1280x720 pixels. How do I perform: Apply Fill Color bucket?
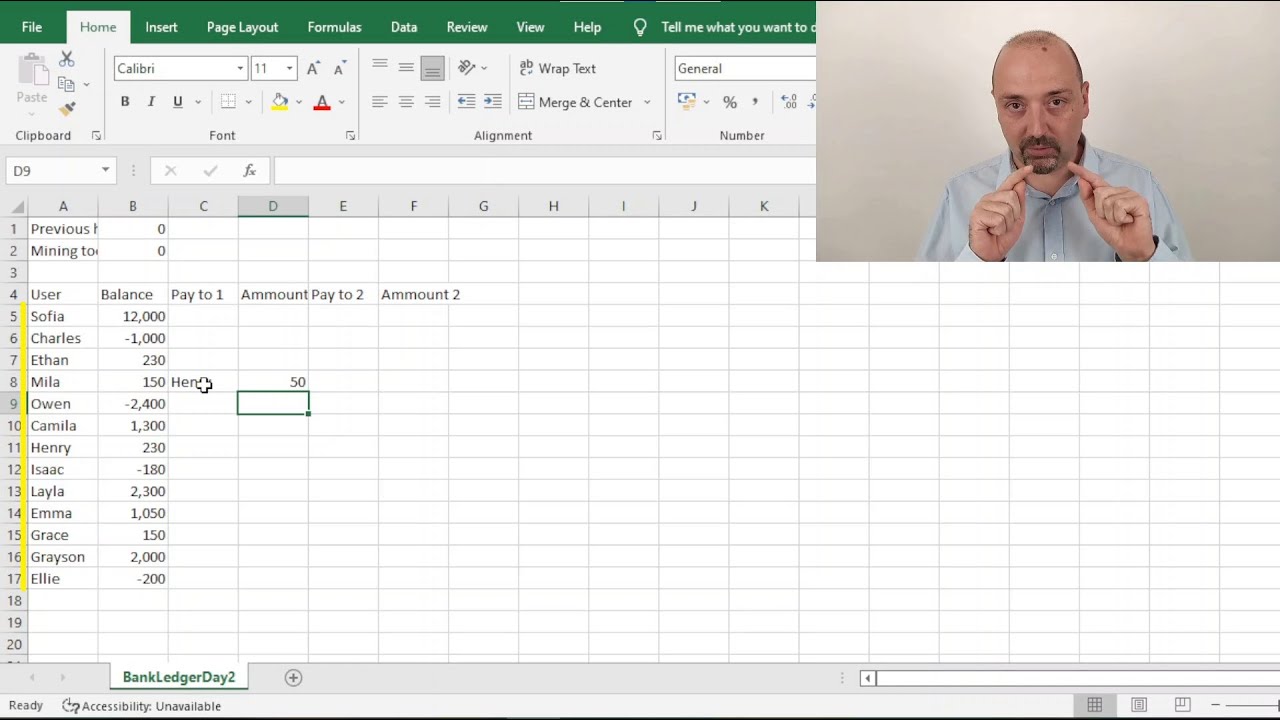coord(280,102)
